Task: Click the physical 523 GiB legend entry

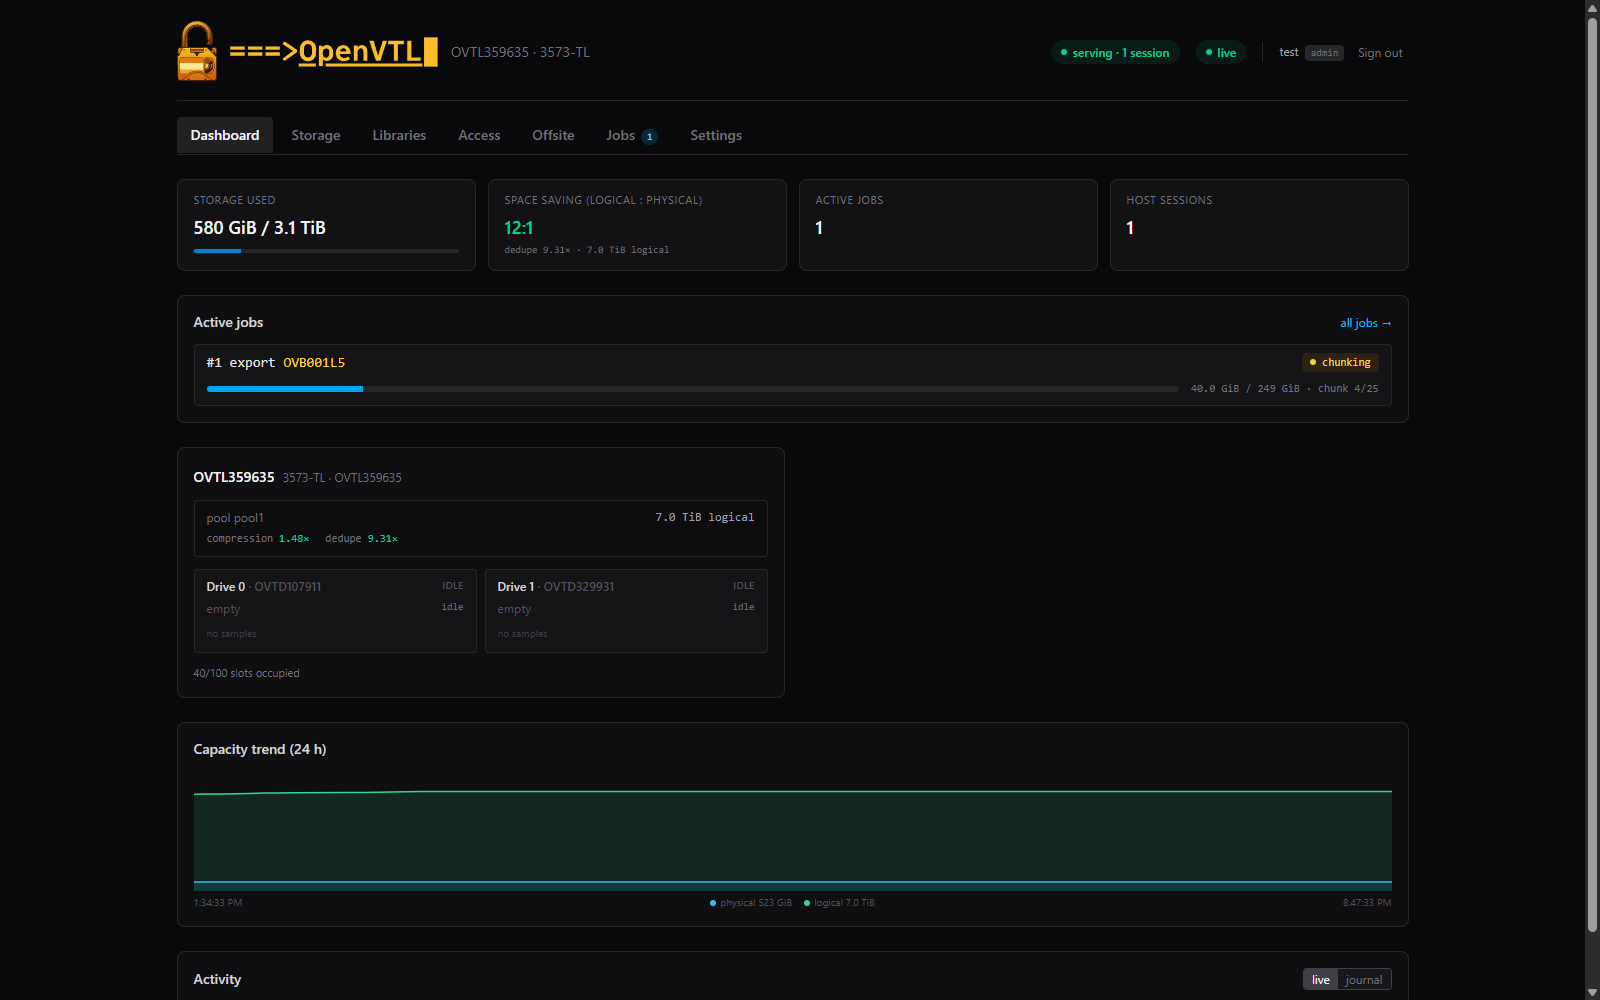Action: [x=751, y=903]
